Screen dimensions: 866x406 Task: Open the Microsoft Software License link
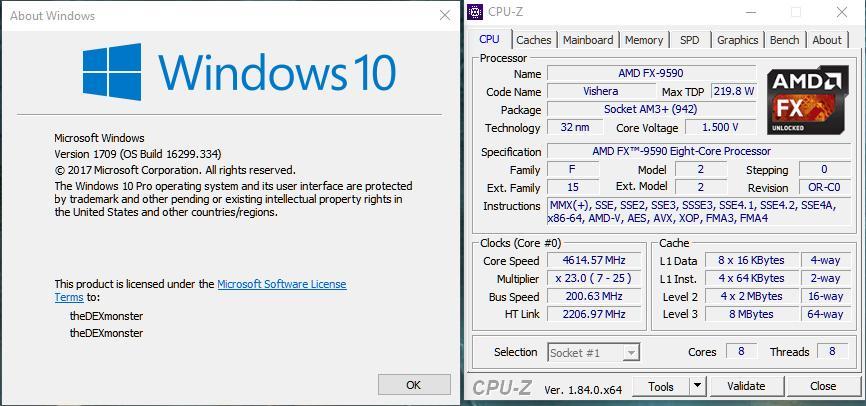point(282,284)
